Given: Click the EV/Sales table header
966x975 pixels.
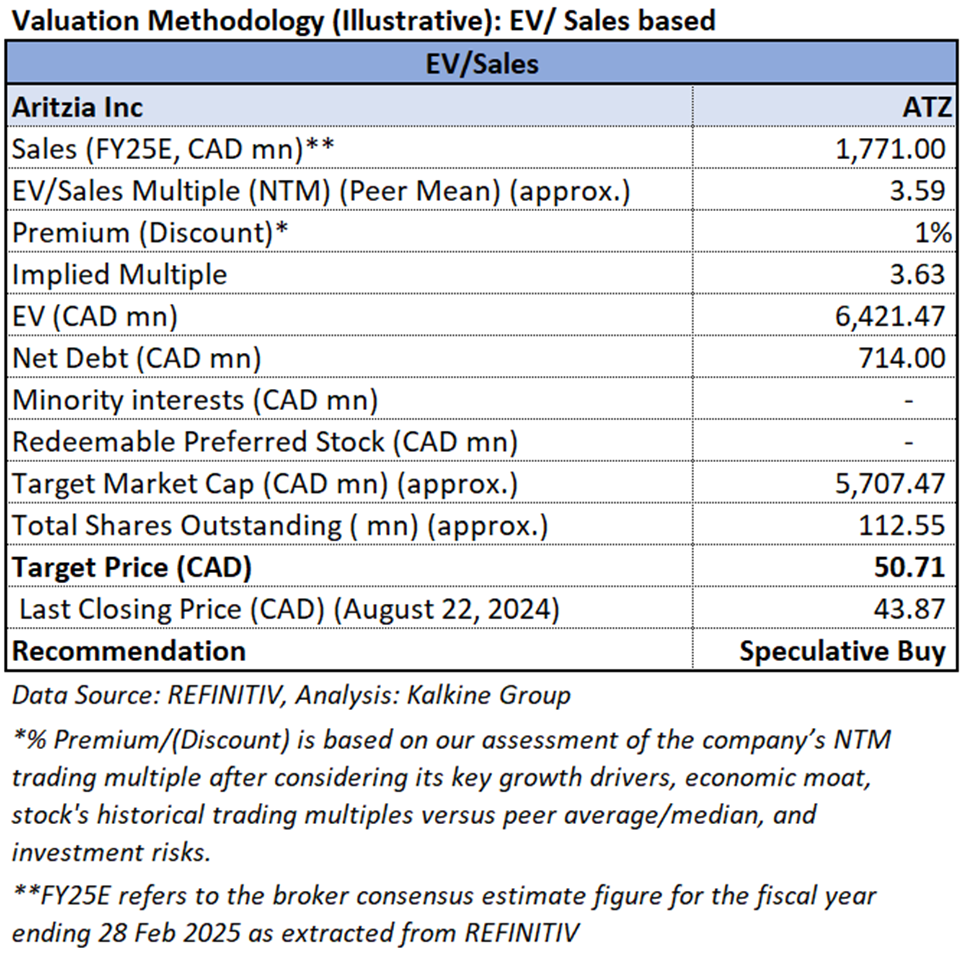Looking at the screenshot, I should [x=482, y=65].
